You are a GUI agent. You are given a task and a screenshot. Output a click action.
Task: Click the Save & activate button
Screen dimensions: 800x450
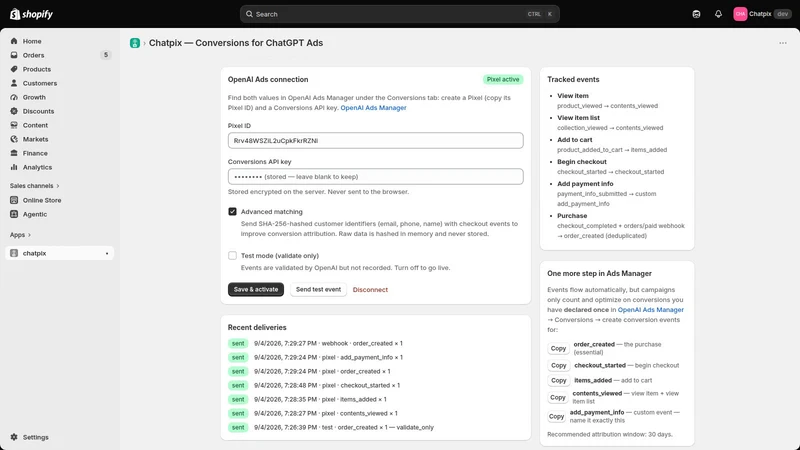(256, 289)
